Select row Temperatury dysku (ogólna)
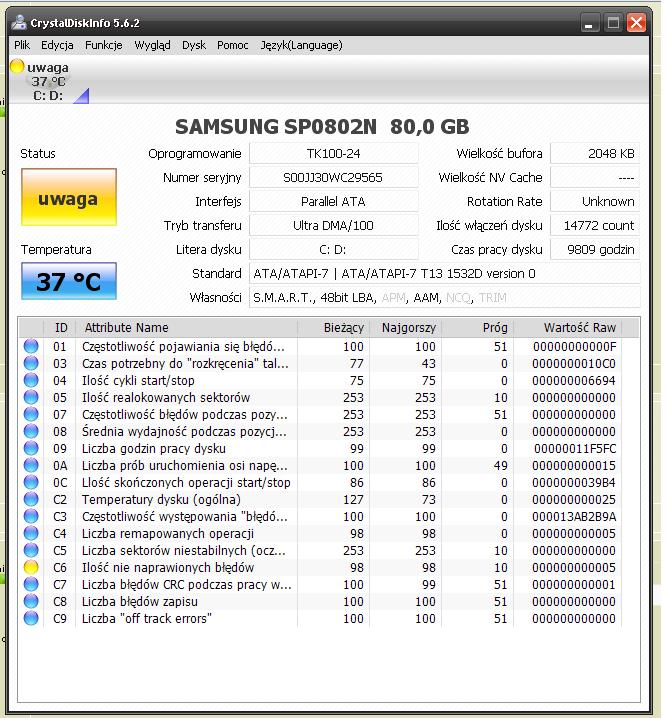Viewport: 667px width, 718px height. point(320,499)
